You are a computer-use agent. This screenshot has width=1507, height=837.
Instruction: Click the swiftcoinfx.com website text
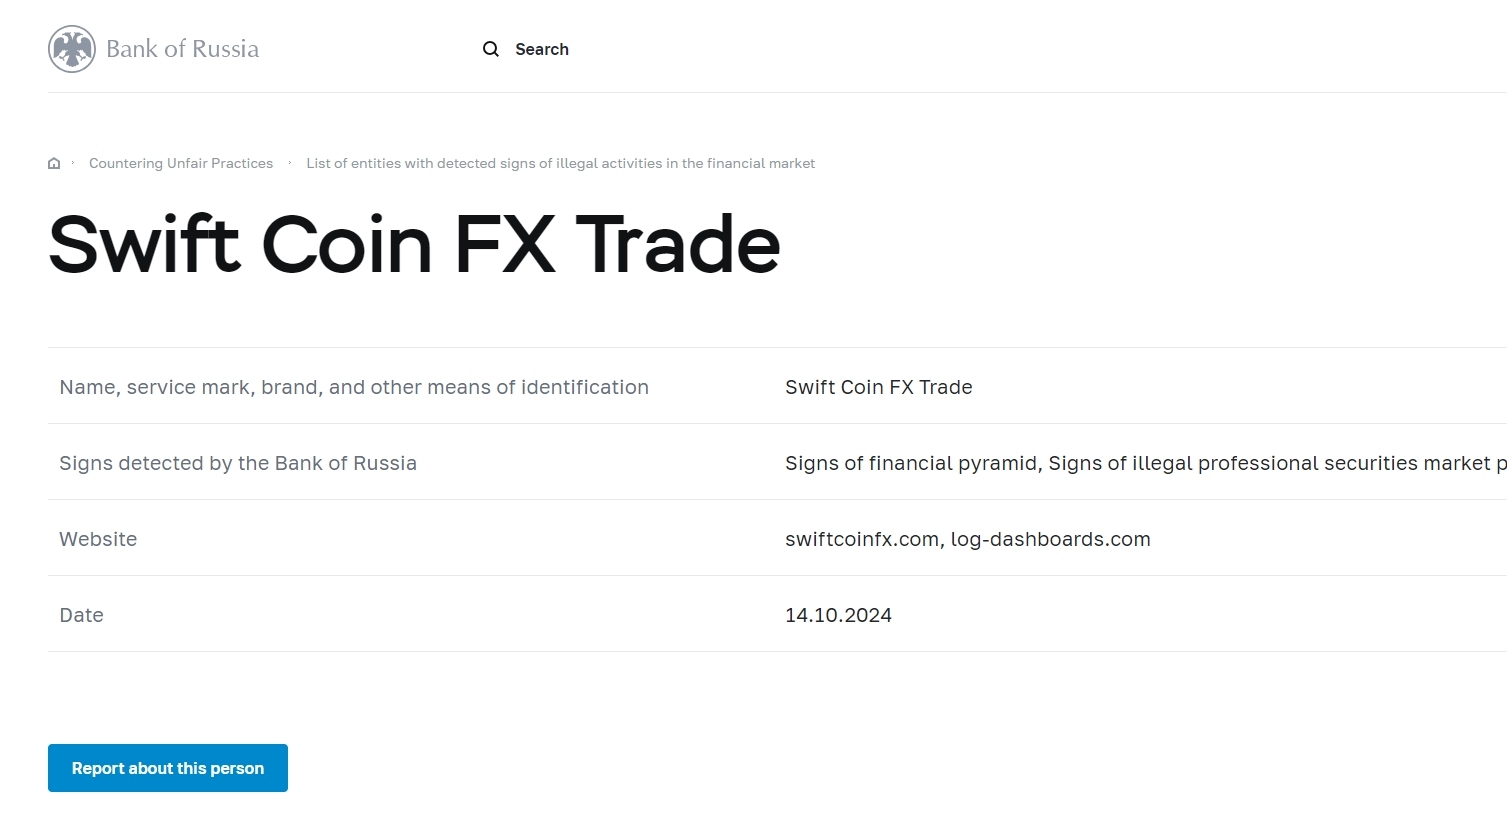(861, 539)
